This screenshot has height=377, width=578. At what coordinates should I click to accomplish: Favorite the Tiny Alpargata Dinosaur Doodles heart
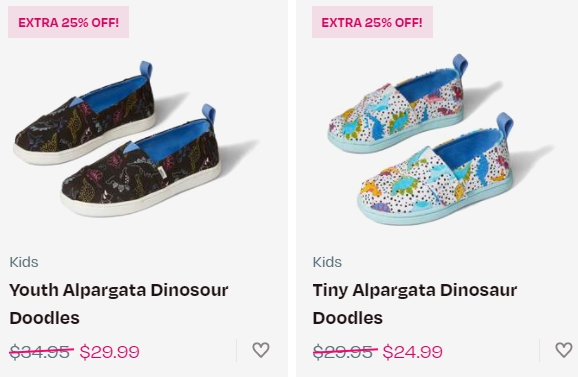564,350
